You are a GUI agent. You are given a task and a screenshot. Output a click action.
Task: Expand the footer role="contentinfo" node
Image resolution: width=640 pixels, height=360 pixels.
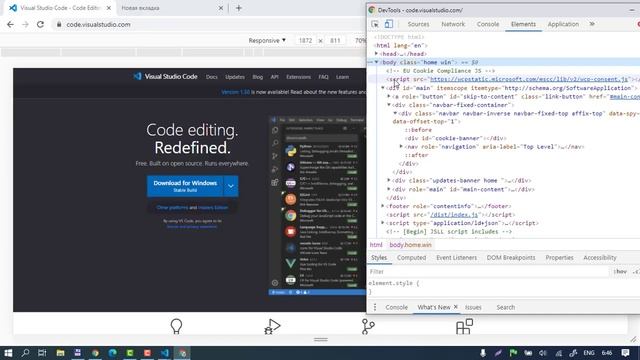383,206
